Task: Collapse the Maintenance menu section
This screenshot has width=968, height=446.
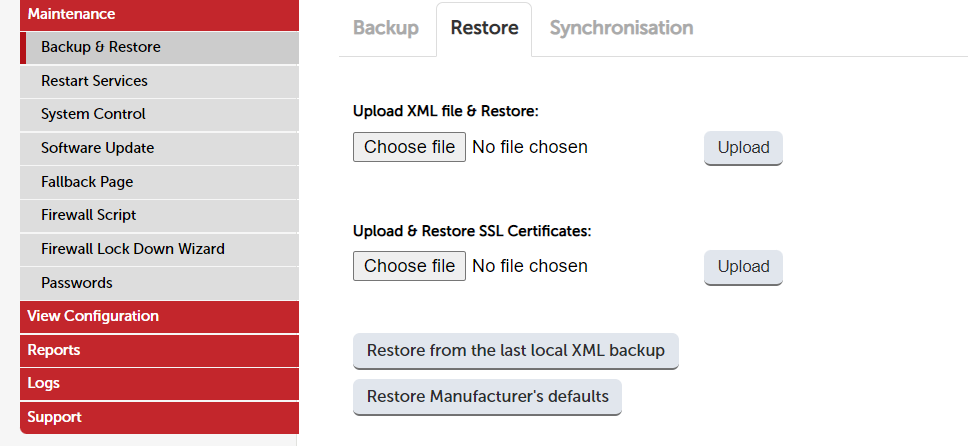Action: click(159, 15)
